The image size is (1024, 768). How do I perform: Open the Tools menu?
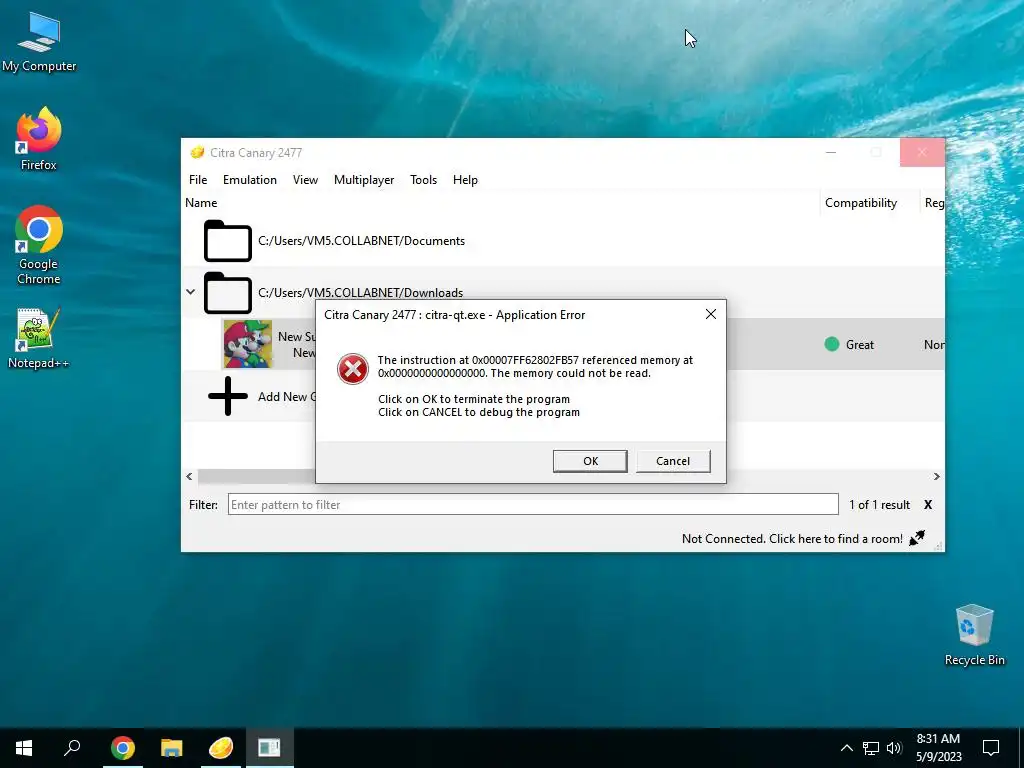click(423, 180)
